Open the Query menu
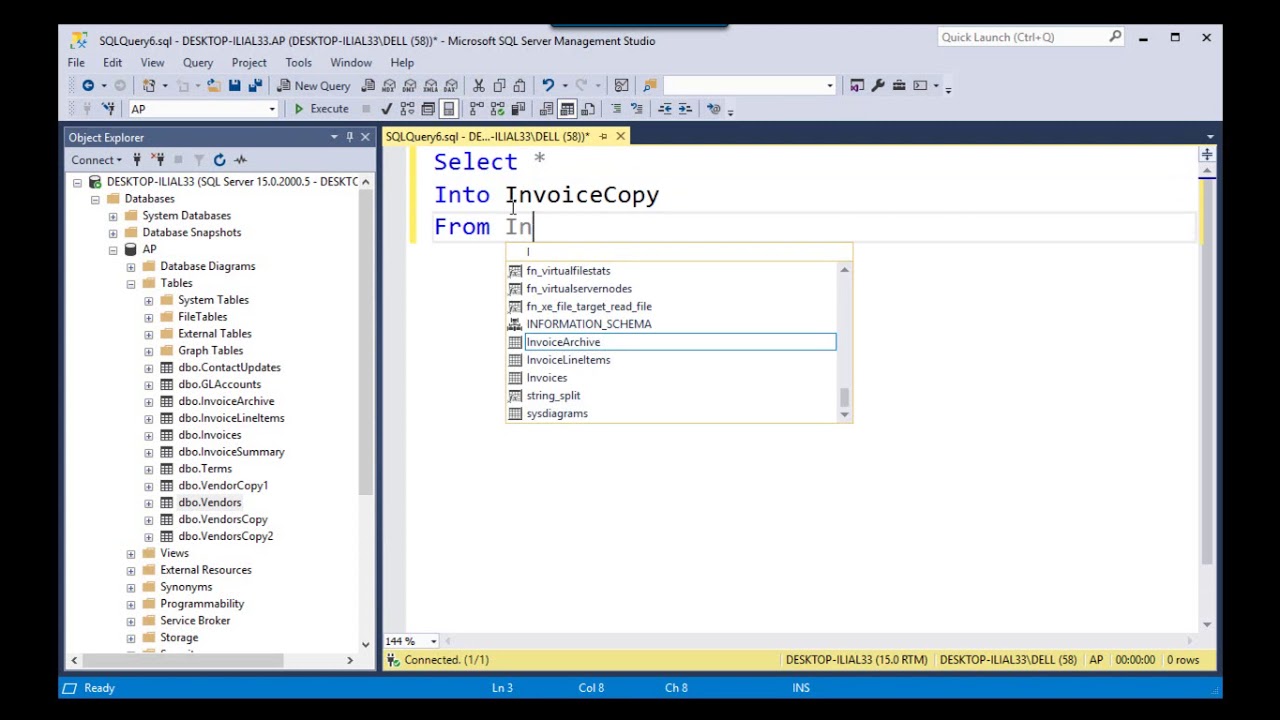 197,62
